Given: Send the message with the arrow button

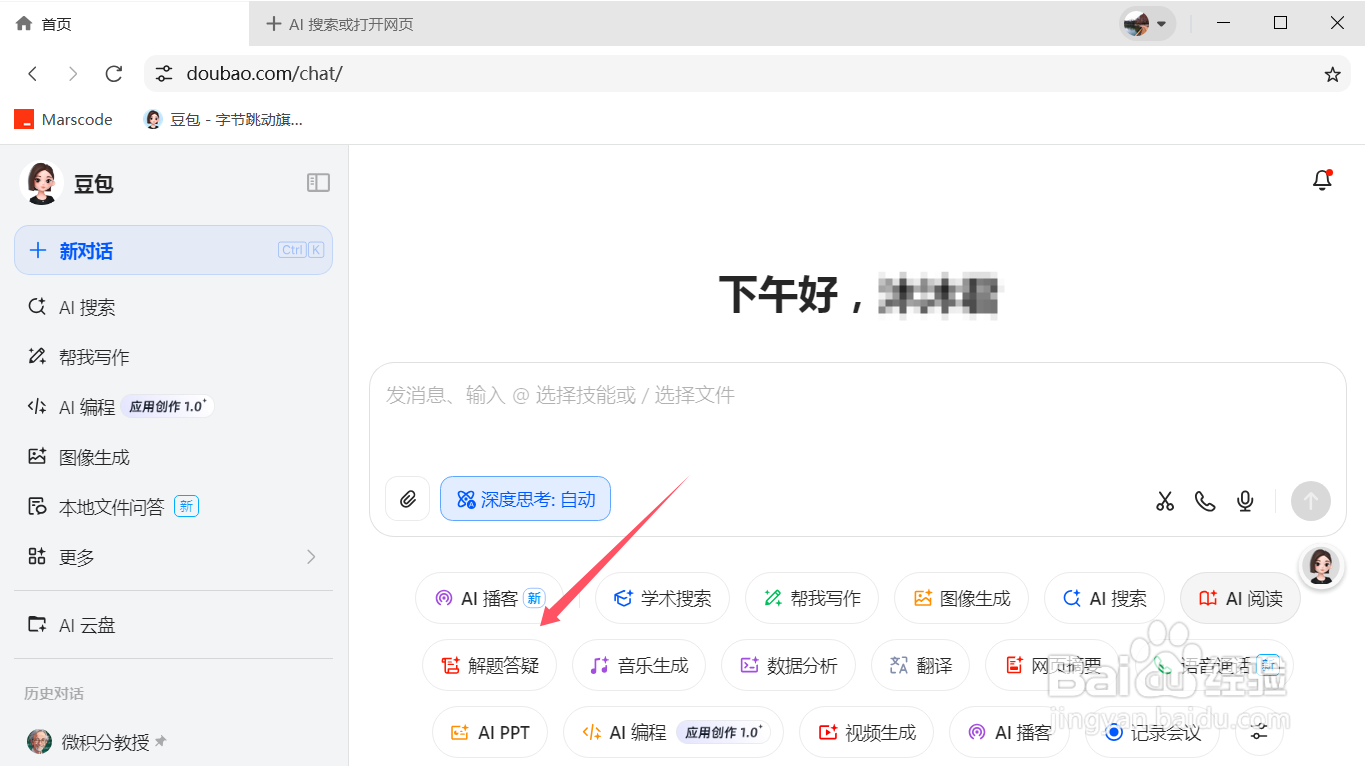Looking at the screenshot, I should point(1311,500).
